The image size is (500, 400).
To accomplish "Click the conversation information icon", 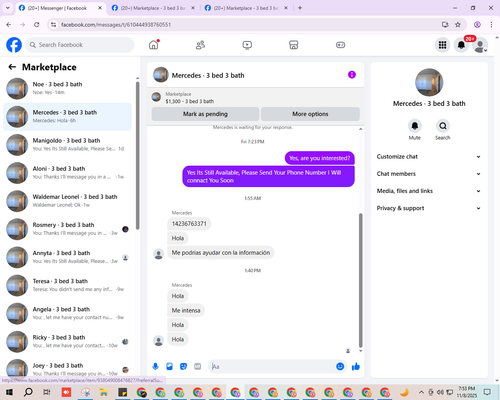I will [x=352, y=75].
